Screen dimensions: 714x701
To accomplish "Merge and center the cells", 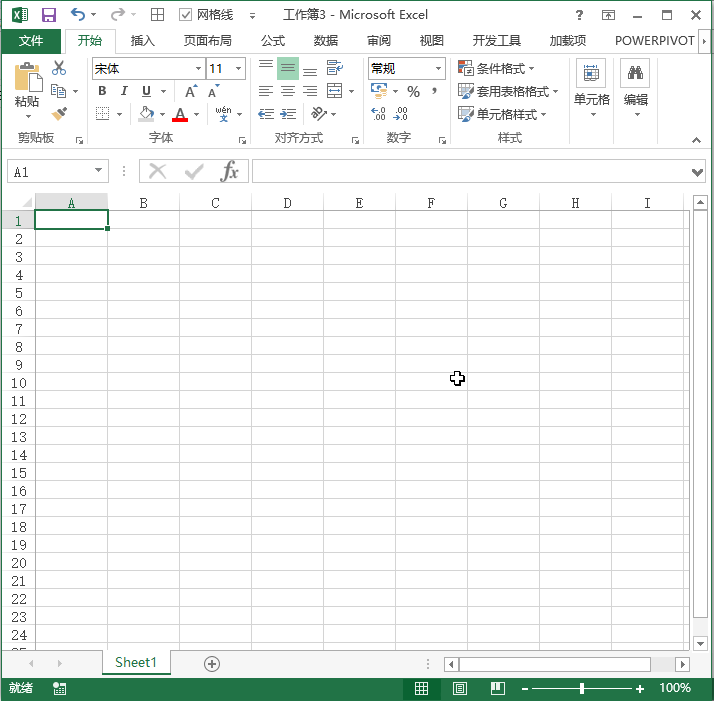I will (335, 91).
